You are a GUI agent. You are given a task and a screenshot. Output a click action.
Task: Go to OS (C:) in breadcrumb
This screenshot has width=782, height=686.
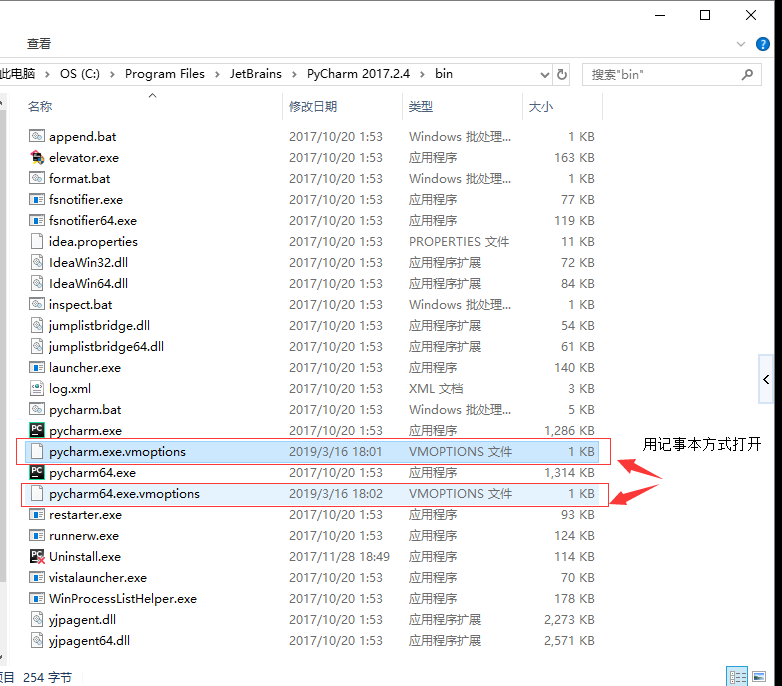tap(80, 74)
